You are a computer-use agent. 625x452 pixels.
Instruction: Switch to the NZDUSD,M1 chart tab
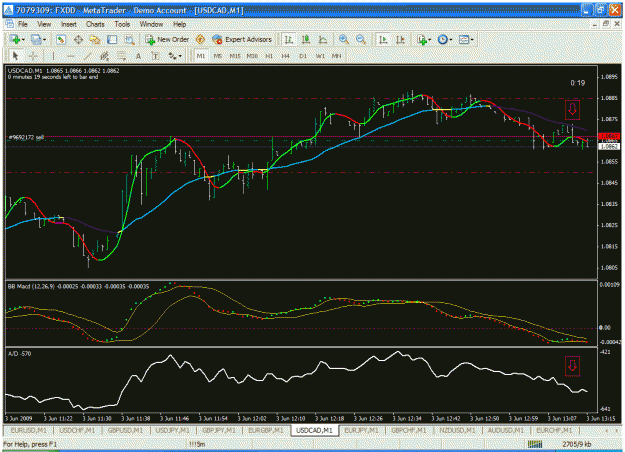[x=457, y=430]
